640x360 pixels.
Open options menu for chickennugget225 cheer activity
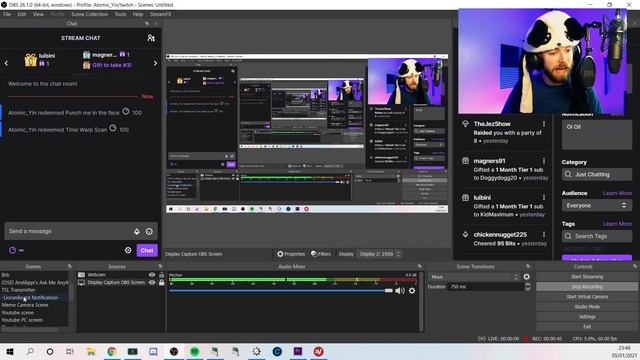point(544,234)
